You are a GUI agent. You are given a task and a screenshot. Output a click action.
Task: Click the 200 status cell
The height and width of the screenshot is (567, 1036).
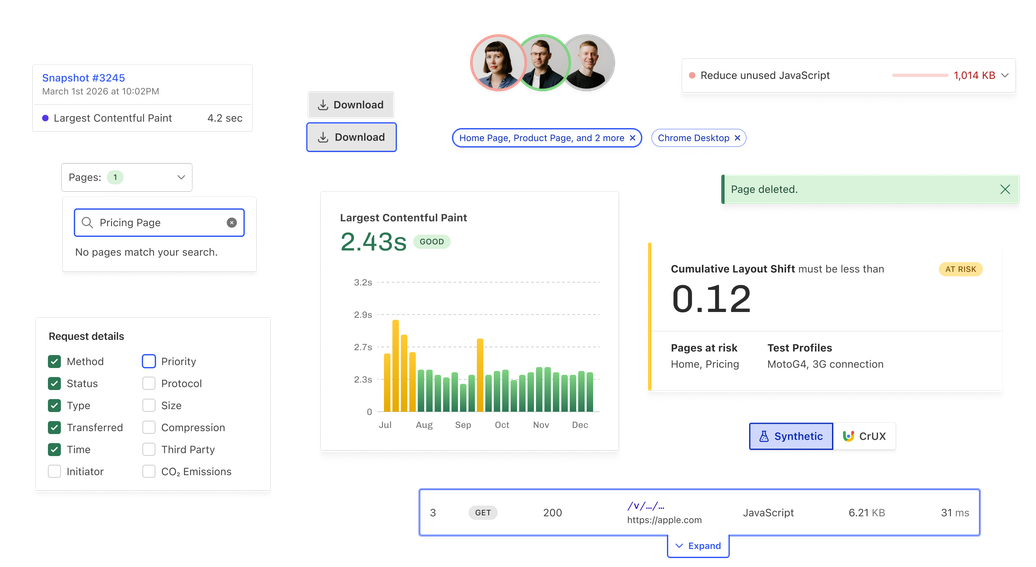point(552,513)
